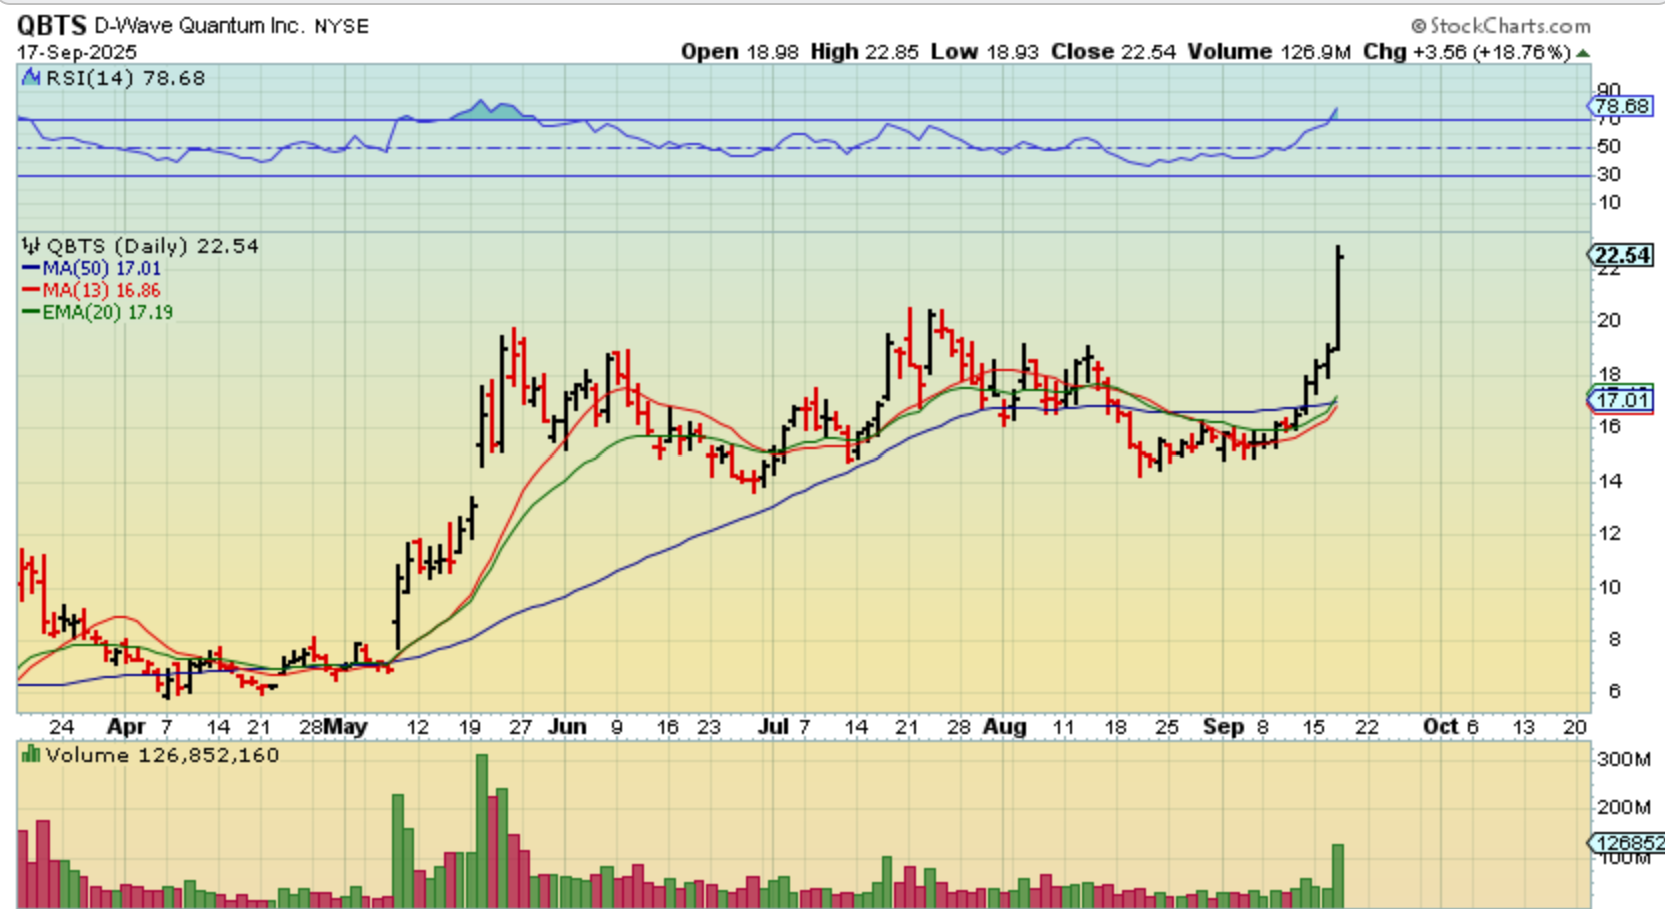Pick the blue MA(50) line swatch in the legend
Screen dimensions: 1665x909
31,269
